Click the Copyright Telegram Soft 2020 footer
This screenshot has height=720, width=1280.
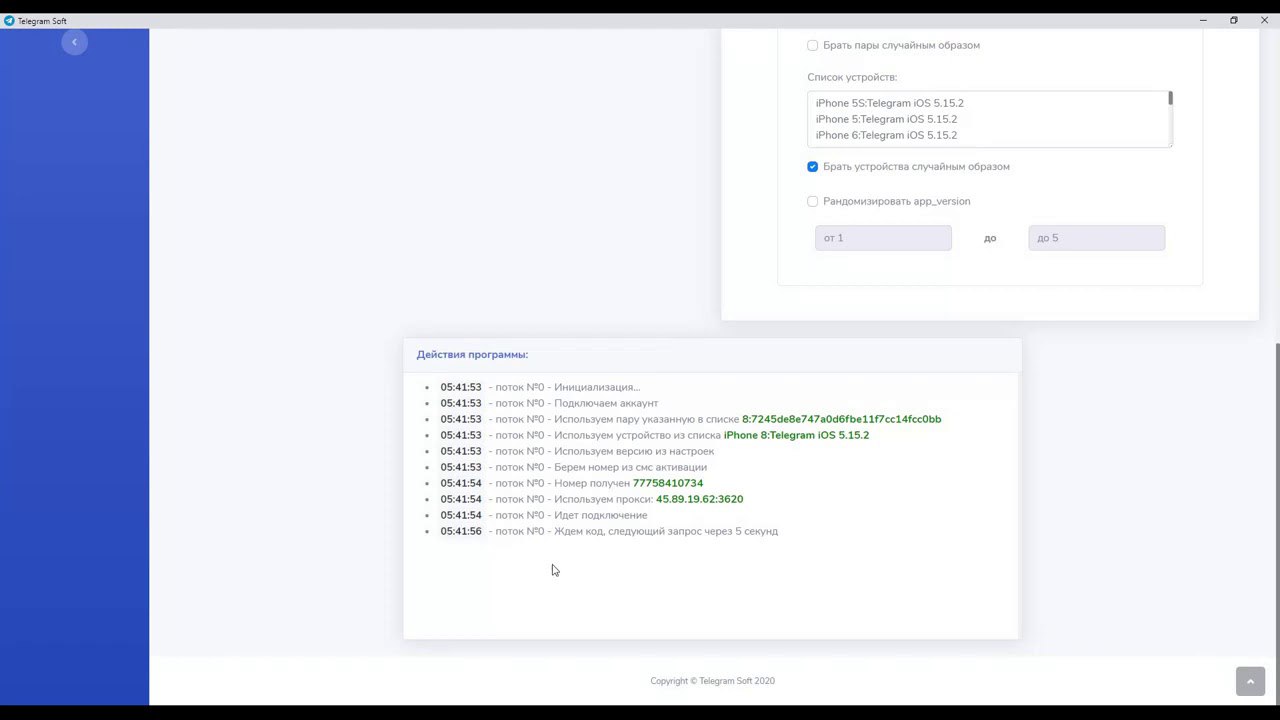click(x=712, y=681)
